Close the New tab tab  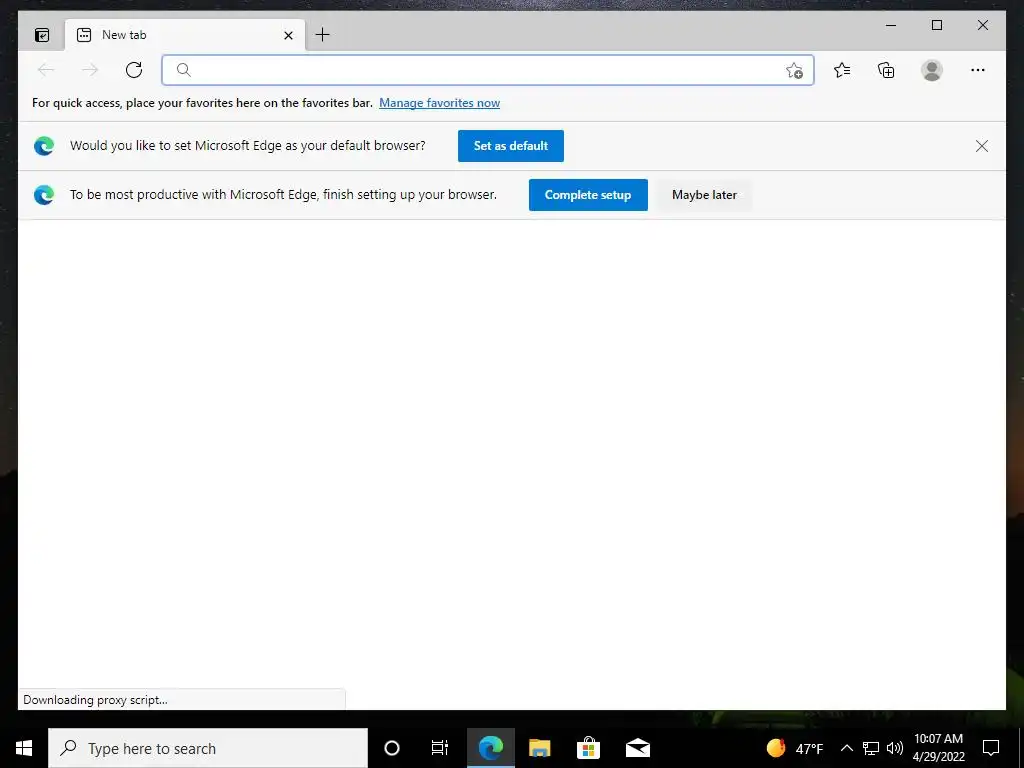[288, 35]
